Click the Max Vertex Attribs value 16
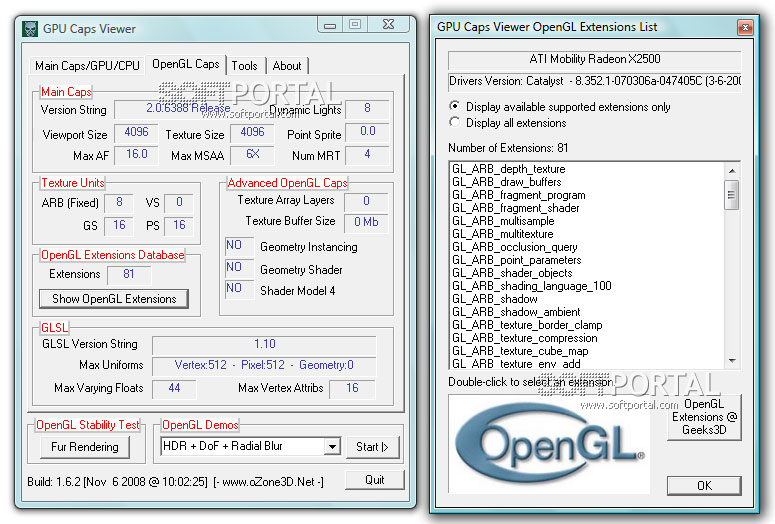This screenshot has width=775, height=524. coord(352,389)
